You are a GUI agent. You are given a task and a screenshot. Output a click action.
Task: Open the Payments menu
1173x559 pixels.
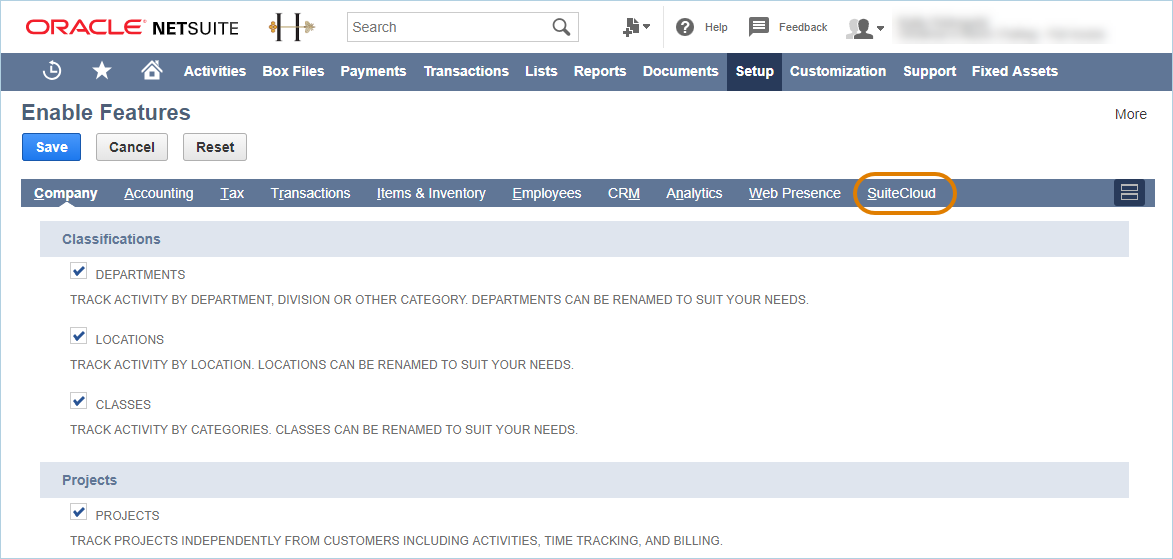coord(373,71)
